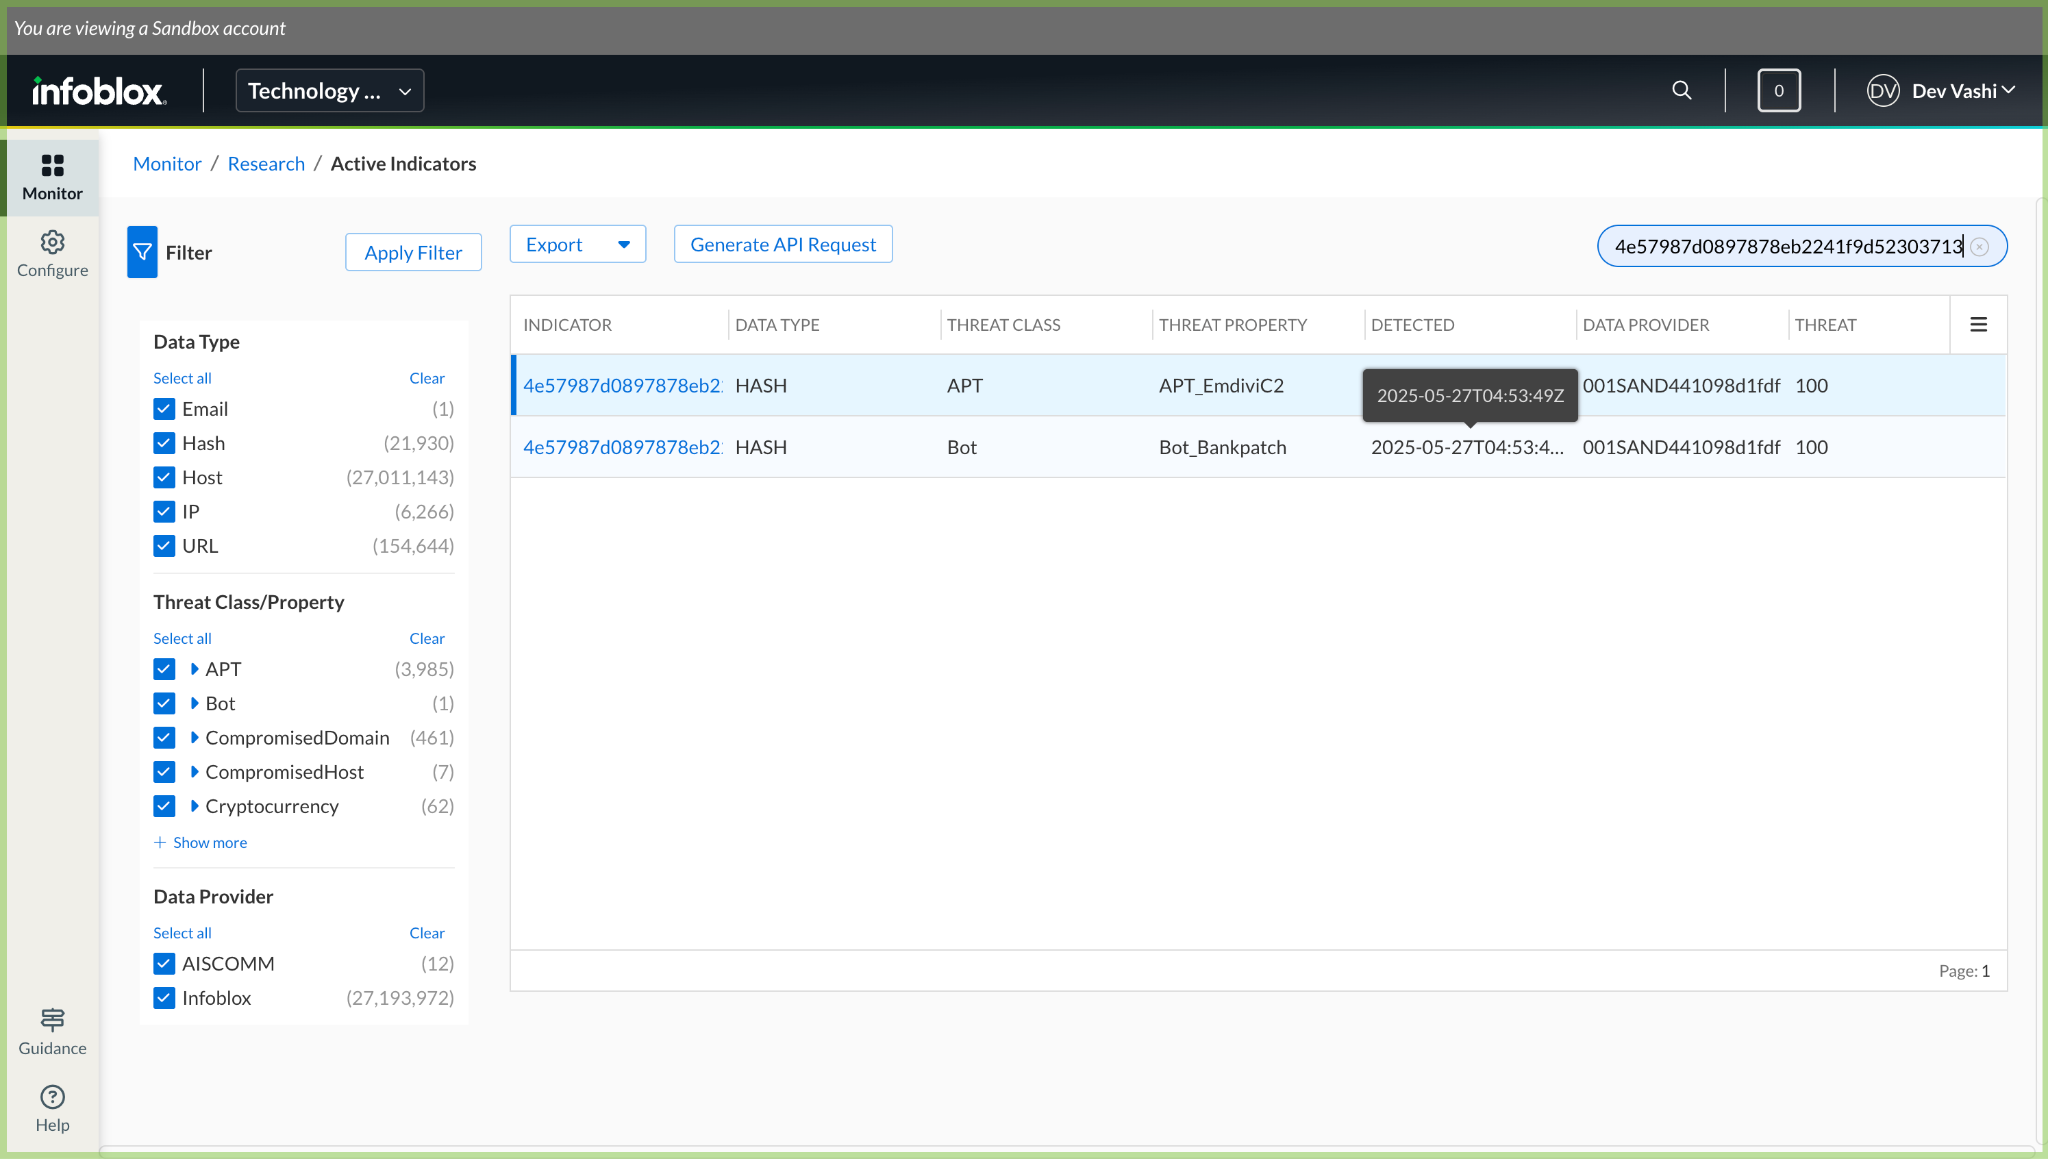This screenshot has width=2048, height=1159.
Task: Open the APT row indicator hash link
Action: [622, 386]
